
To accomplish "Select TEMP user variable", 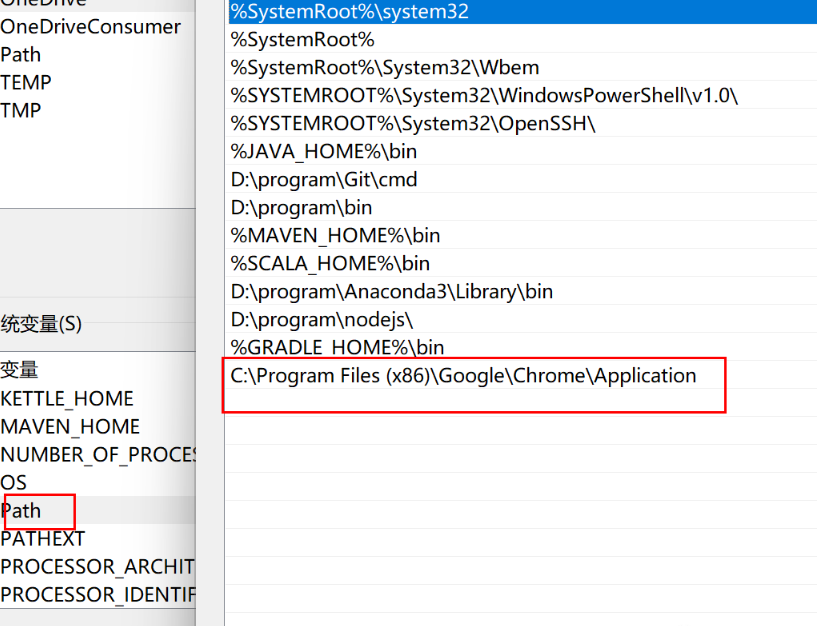I will (97, 82).
